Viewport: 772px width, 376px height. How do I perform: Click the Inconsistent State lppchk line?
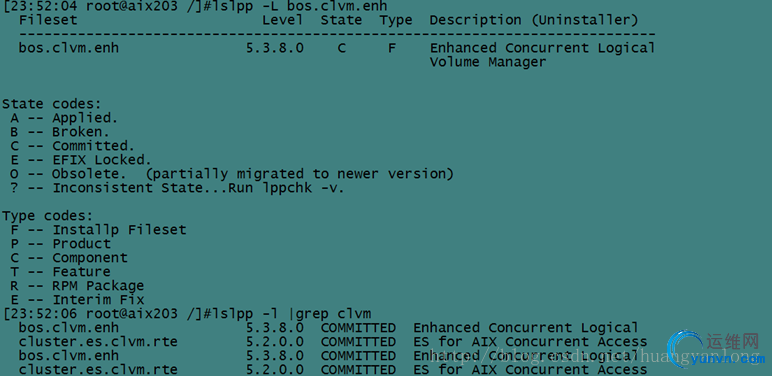click(177, 188)
